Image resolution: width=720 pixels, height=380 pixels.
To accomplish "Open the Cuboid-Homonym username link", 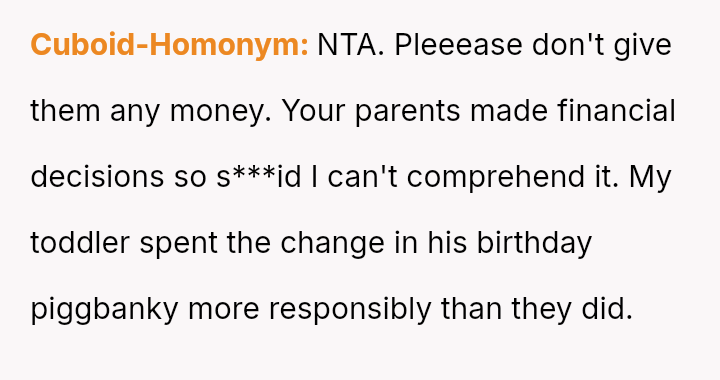I will point(169,46).
